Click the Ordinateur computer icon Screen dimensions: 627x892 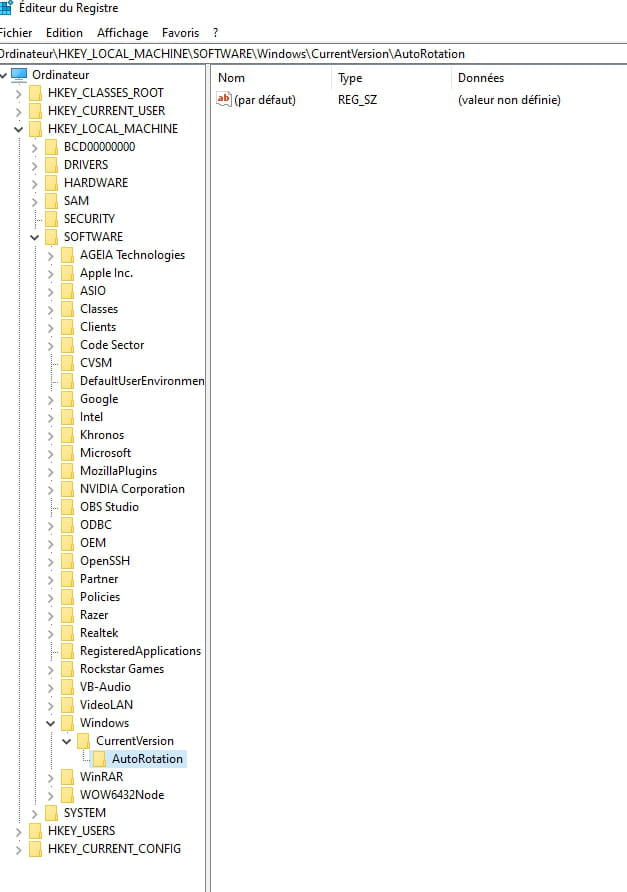(x=19, y=75)
